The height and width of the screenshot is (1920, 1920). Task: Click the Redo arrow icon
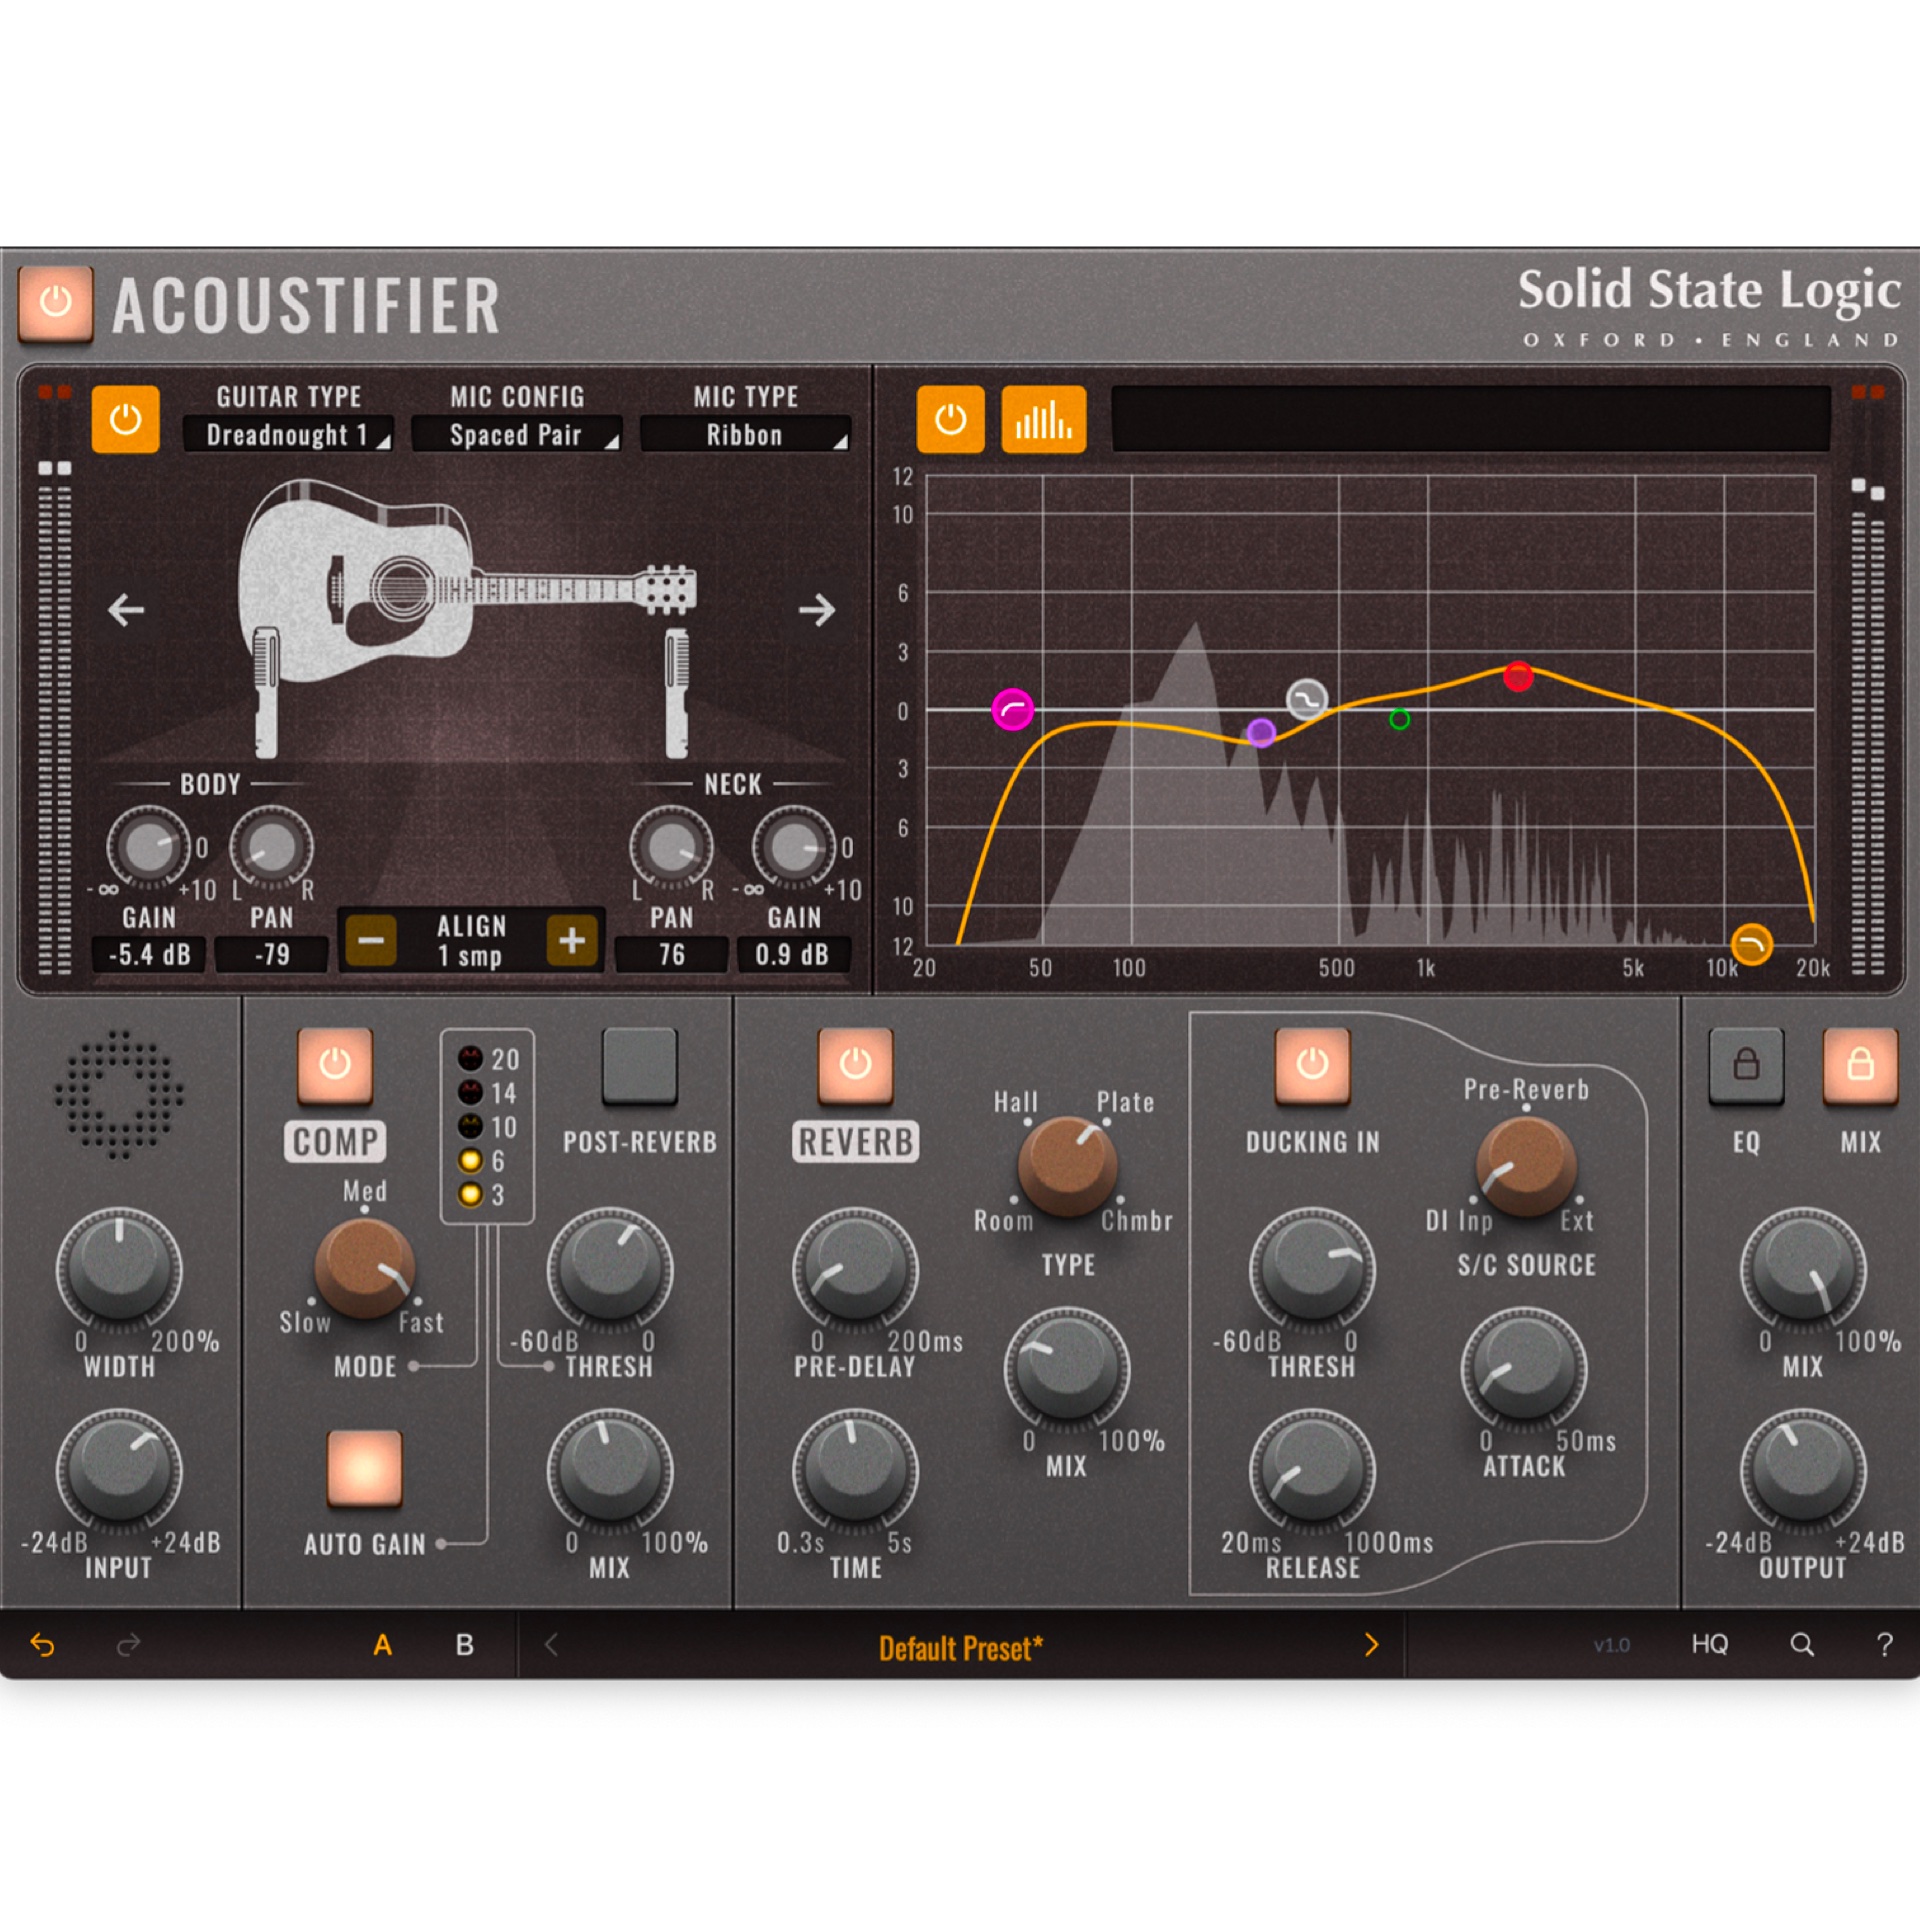point(128,1645)
